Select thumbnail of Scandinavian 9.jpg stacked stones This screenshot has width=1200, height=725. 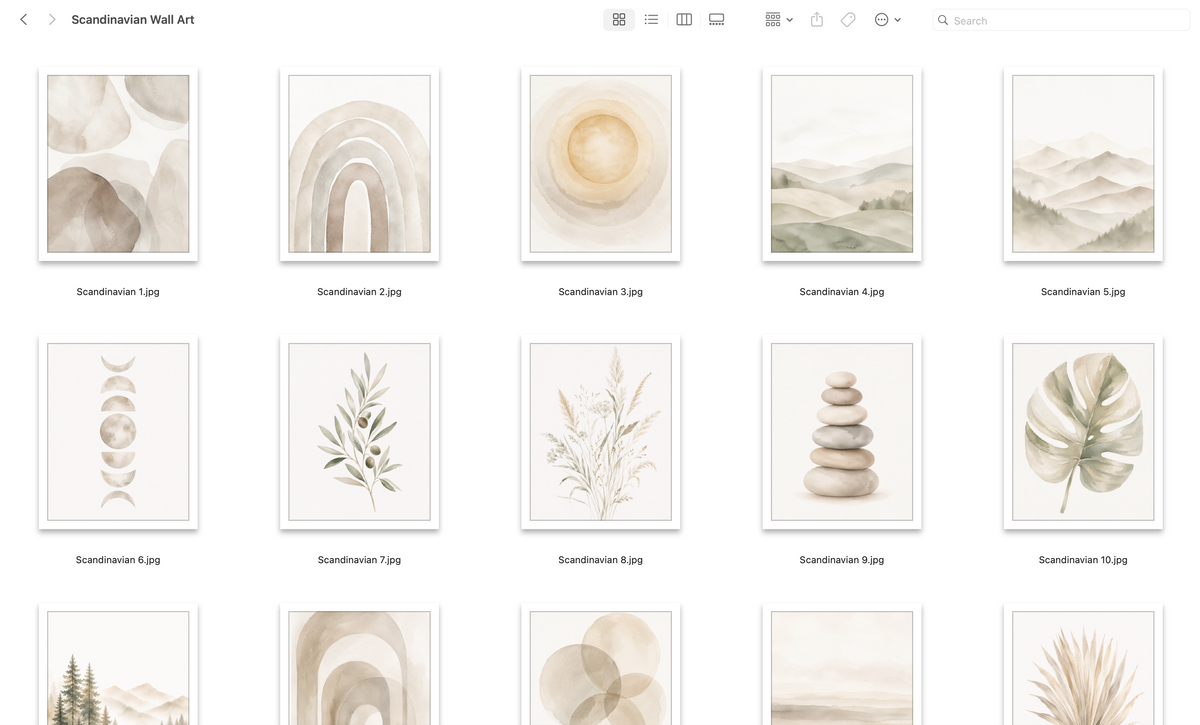(842, 432)
